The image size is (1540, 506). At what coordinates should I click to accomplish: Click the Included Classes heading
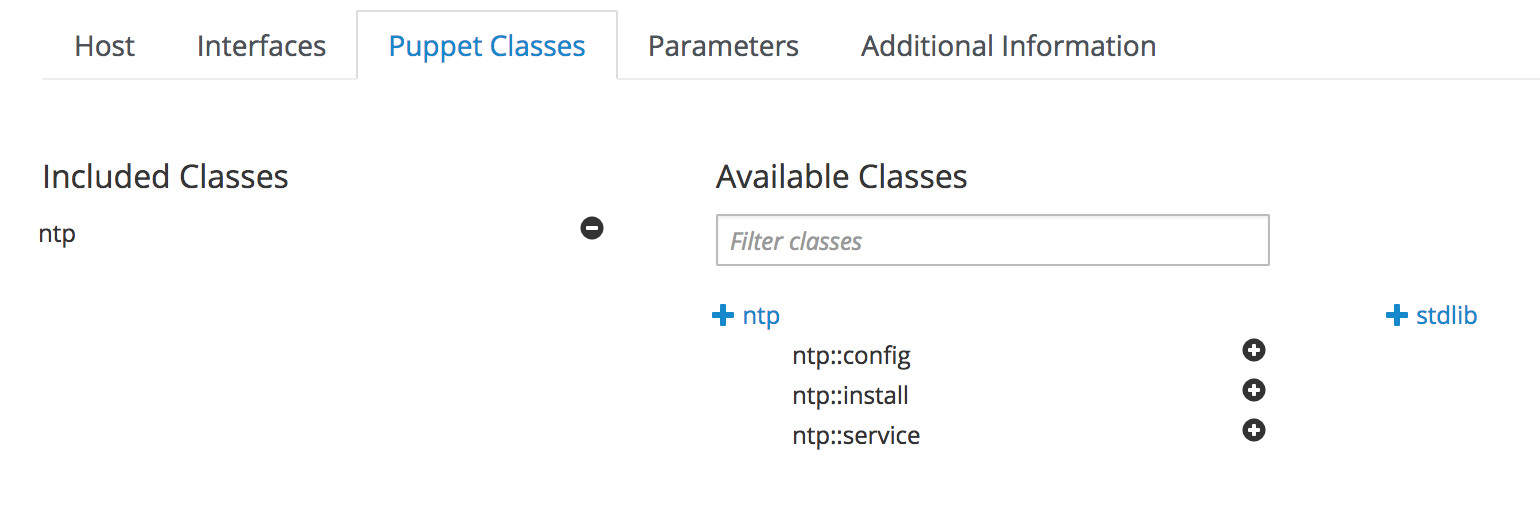click(x=165, y=177)
